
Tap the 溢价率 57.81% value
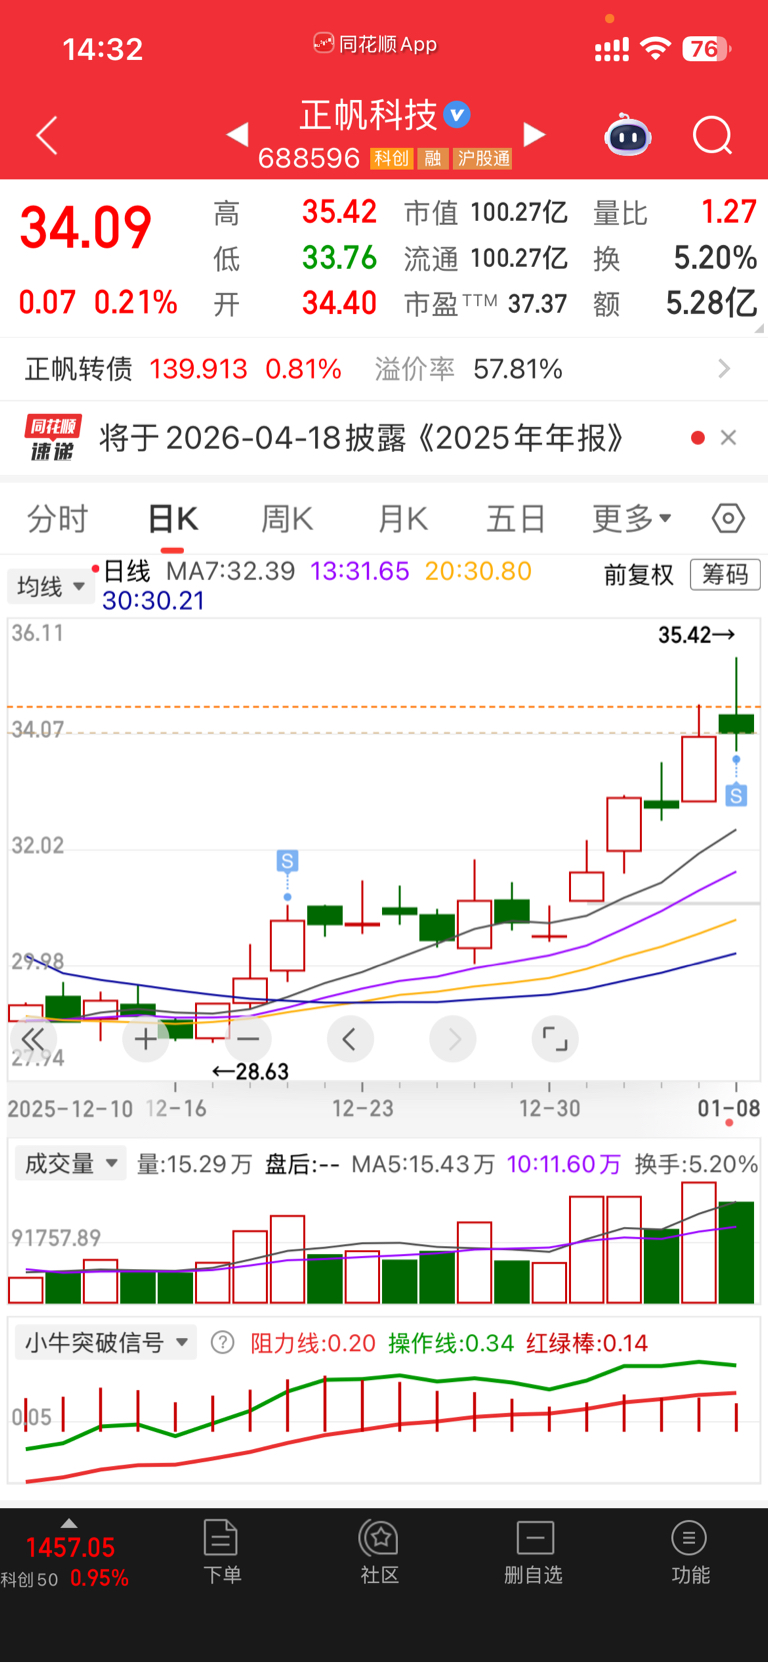point(517,369)
